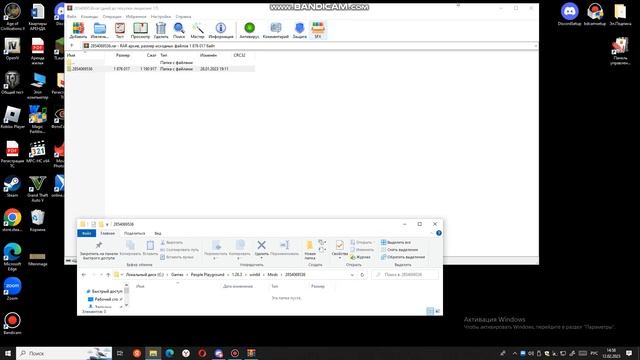Screen dimensions: 640x360
Task: Click Explorer search field
Action: click(x=405, y=275)
